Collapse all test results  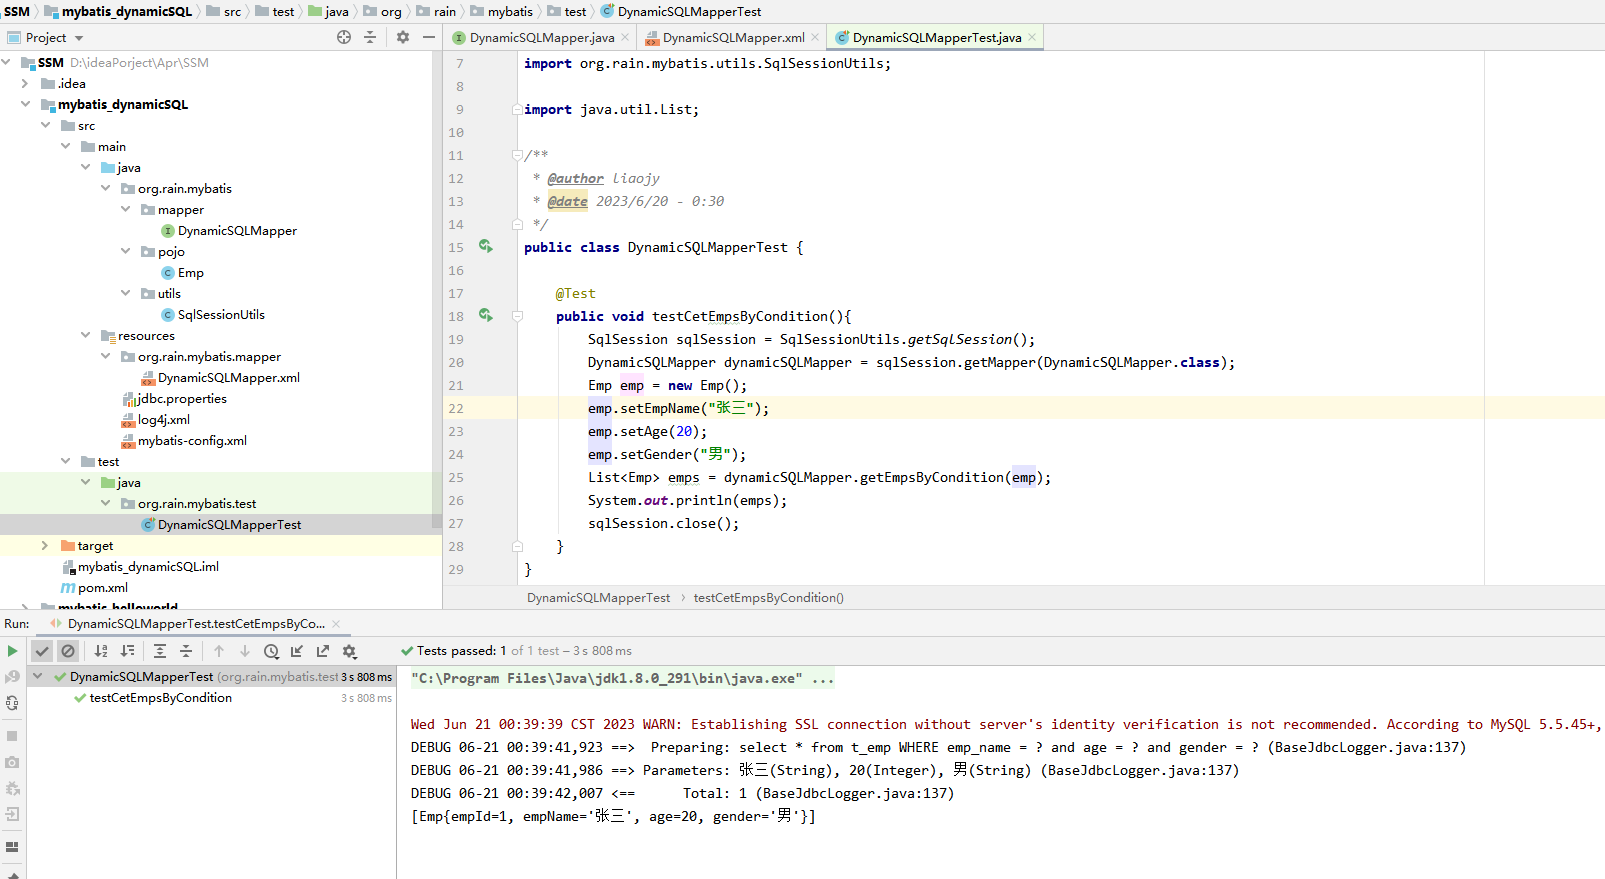186,651
